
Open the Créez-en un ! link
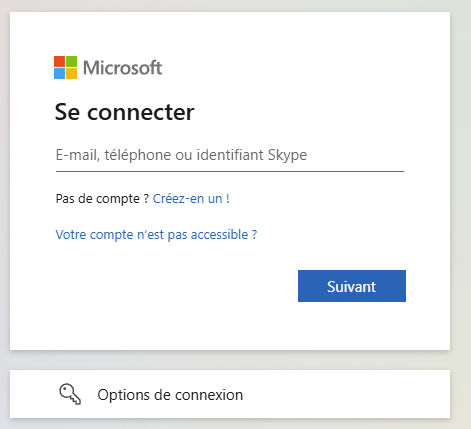click(191, 199)
